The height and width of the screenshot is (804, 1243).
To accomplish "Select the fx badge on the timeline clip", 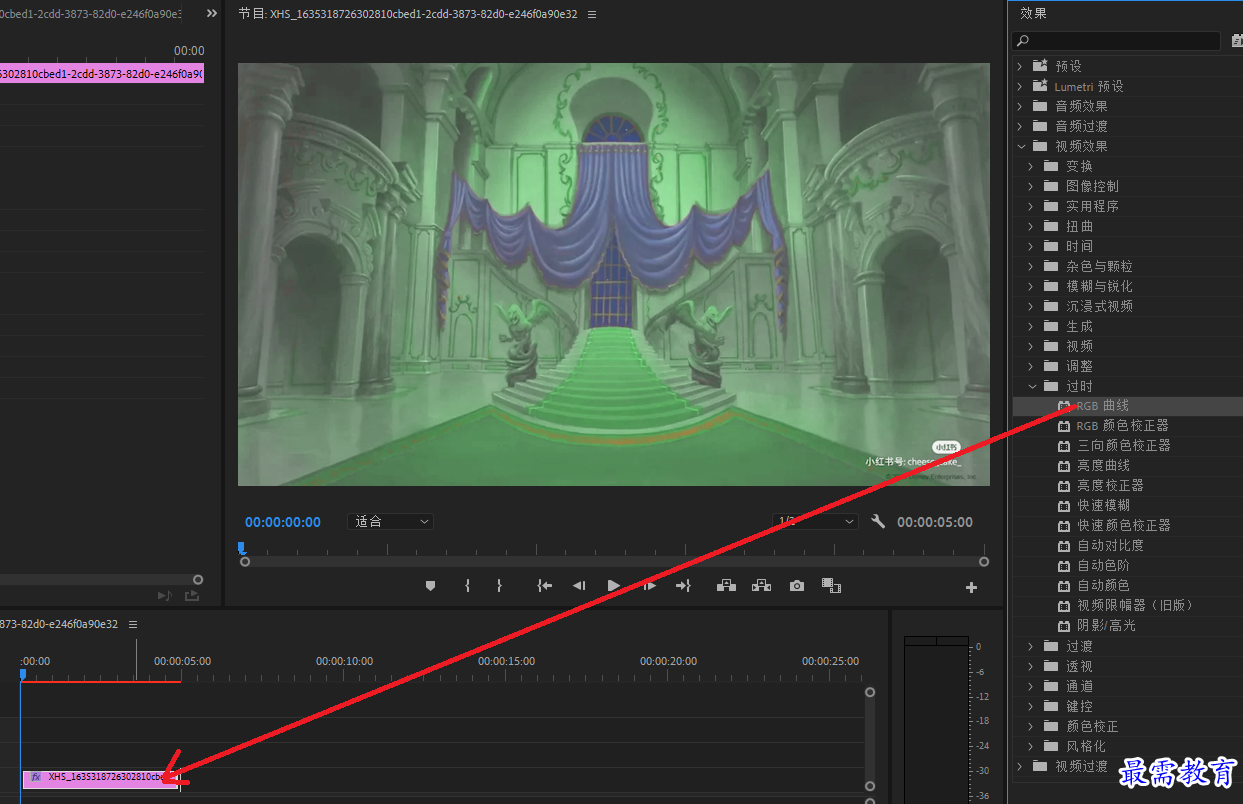I will (x=36, y=777).
